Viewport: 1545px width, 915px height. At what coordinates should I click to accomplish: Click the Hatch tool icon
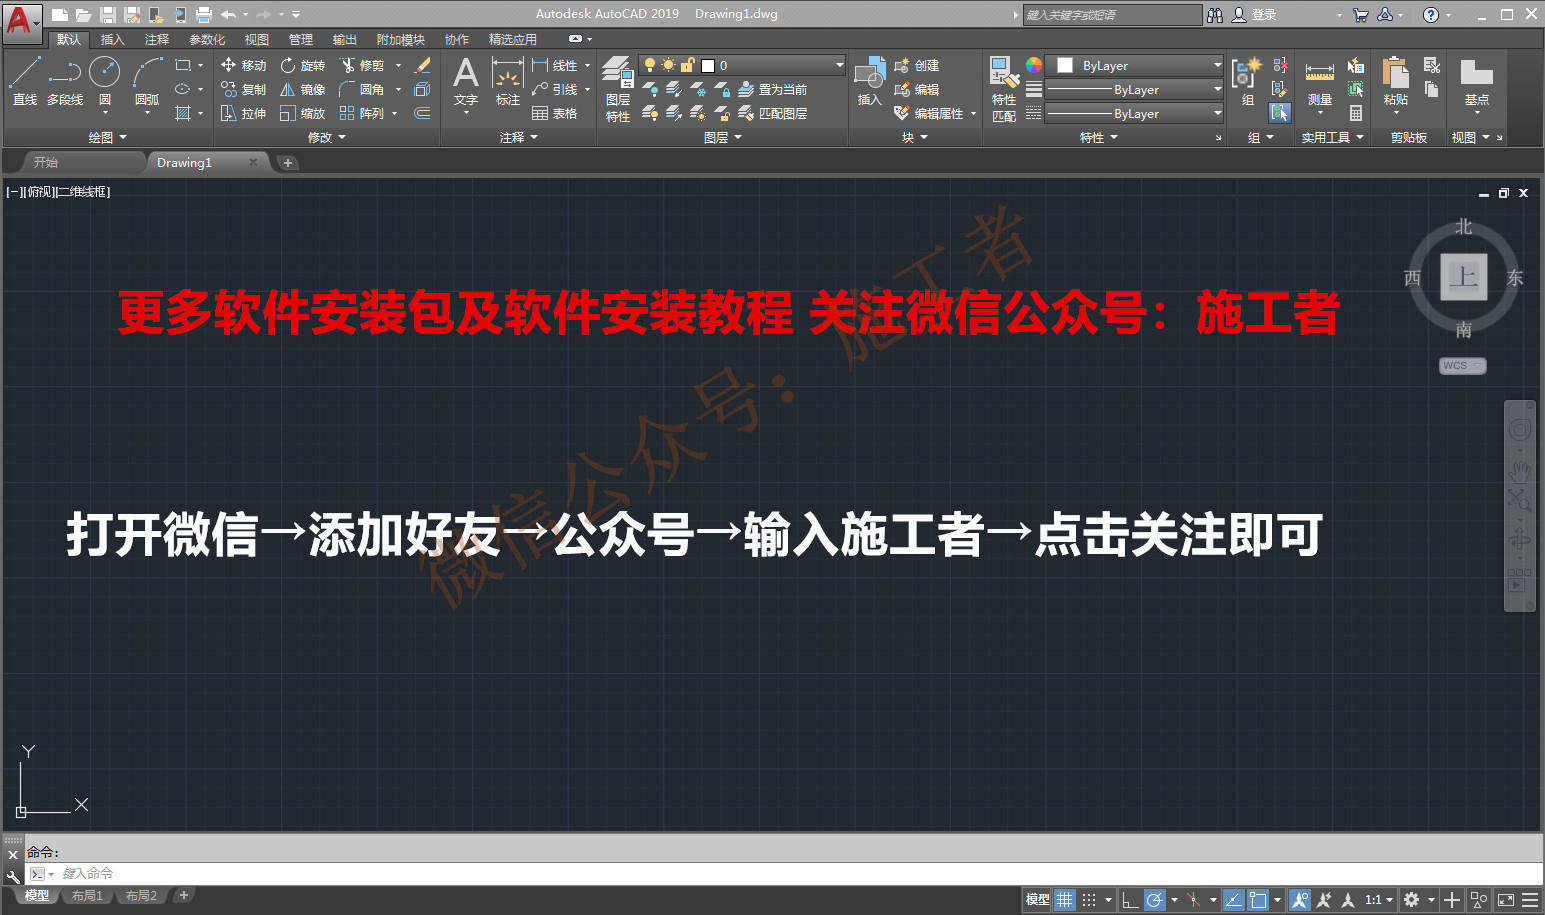click(183, 113)
